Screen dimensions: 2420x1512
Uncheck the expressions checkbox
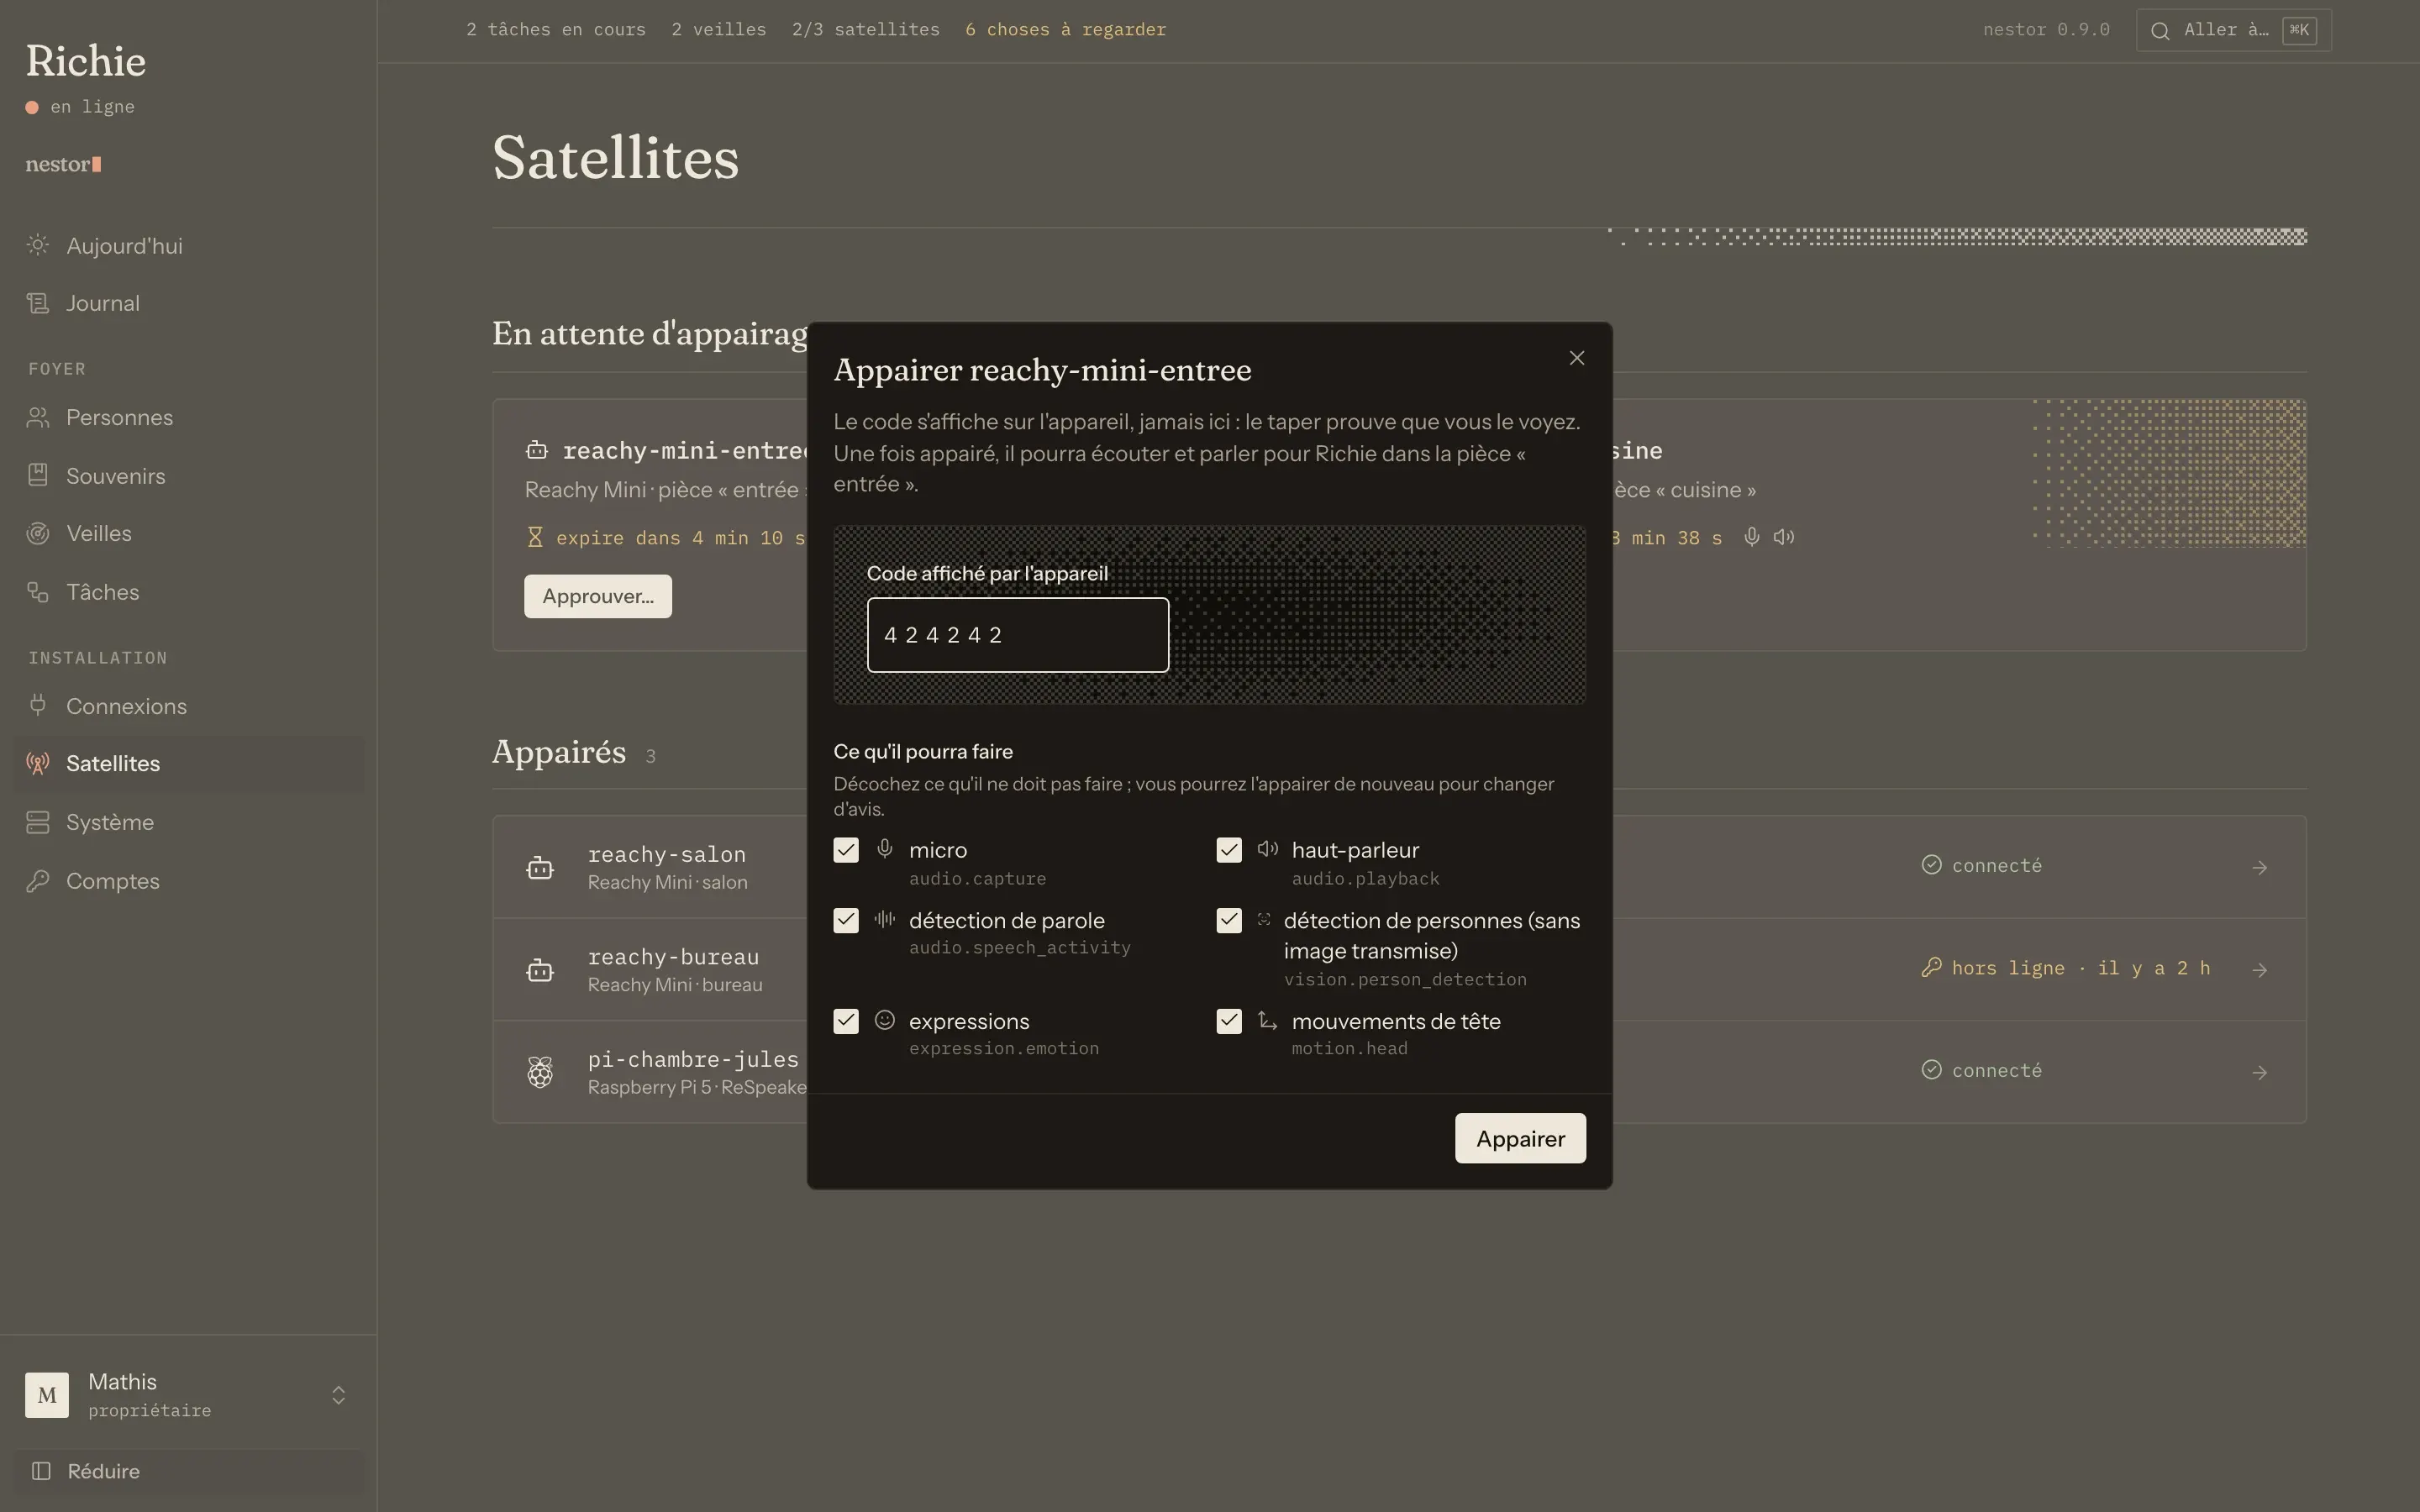tap(846, 1021)
